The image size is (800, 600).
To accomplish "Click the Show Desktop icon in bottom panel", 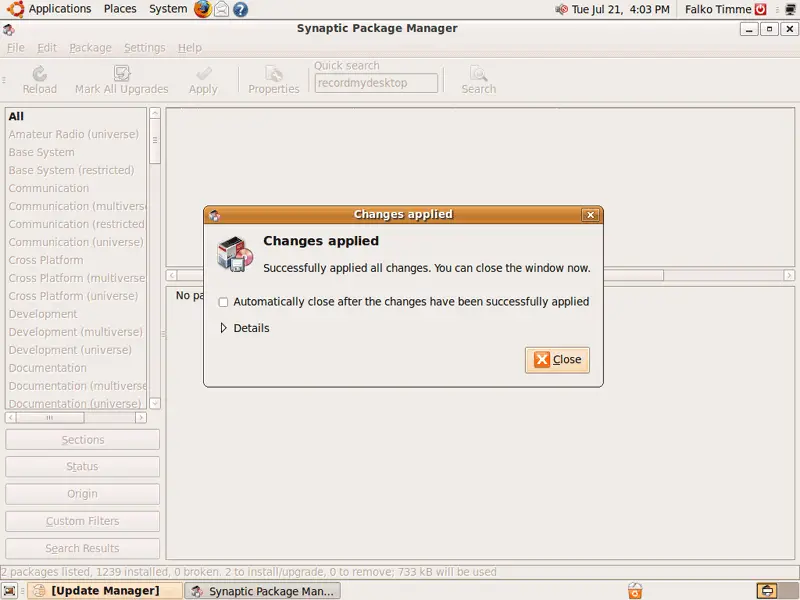I will (10, 591).
